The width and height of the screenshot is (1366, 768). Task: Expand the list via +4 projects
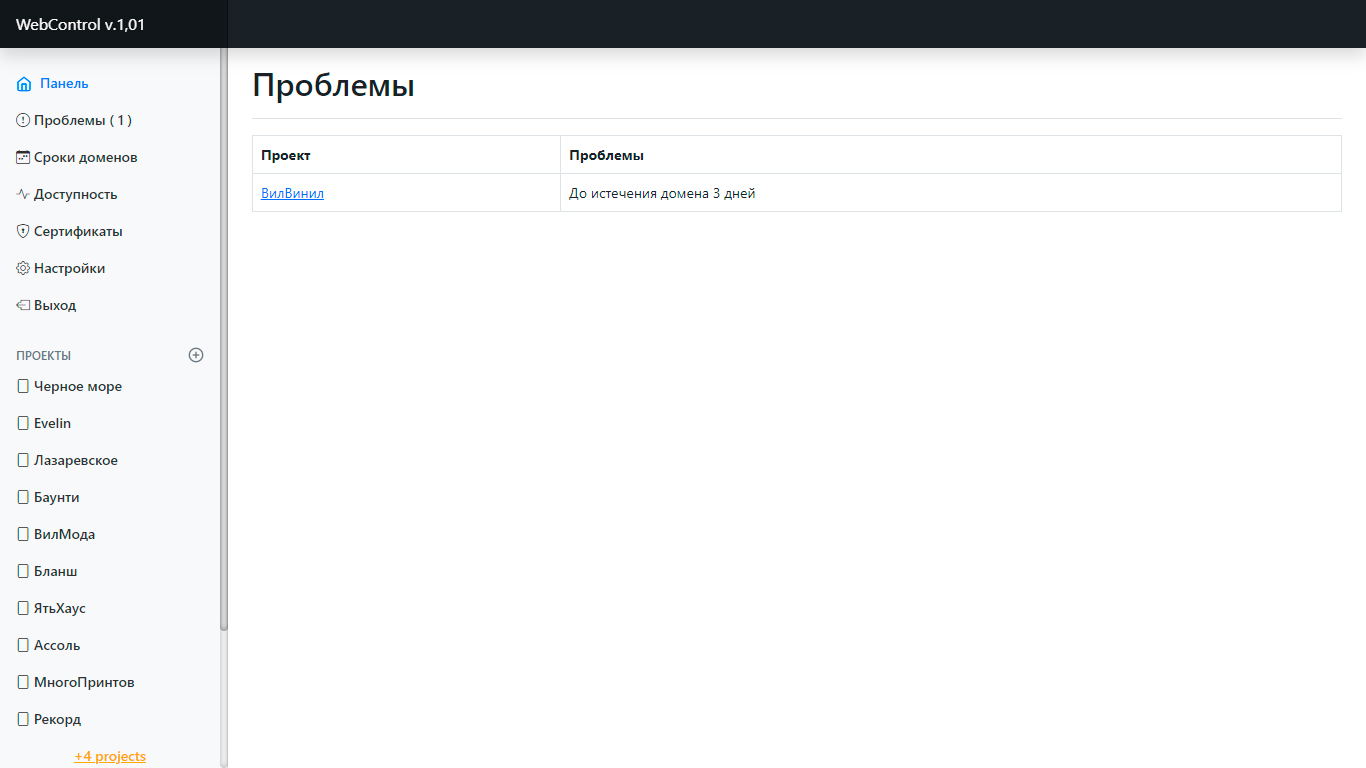click(110, 756)
